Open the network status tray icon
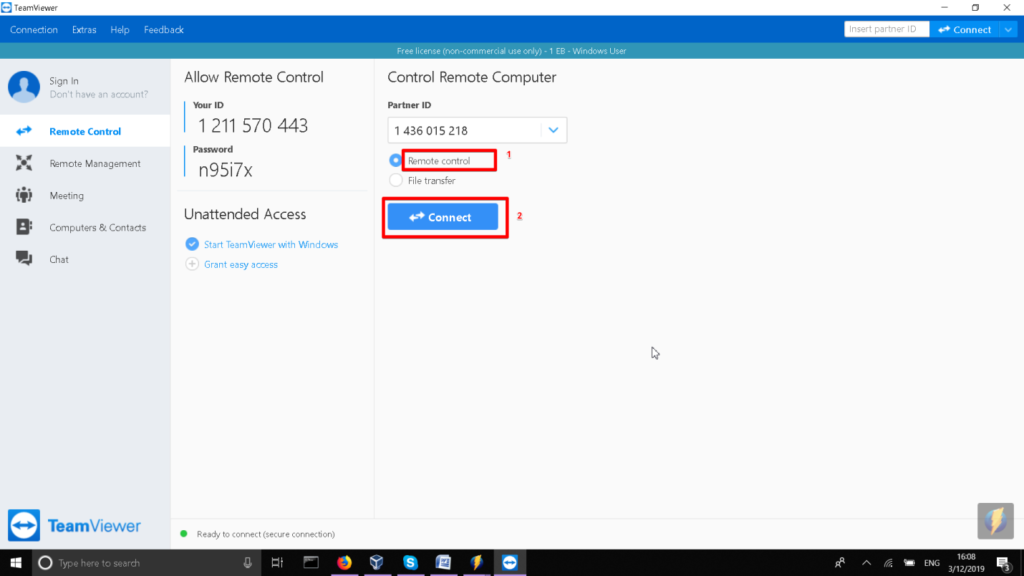This screenshot has height=576, width=1024. [x=888, y=562]
